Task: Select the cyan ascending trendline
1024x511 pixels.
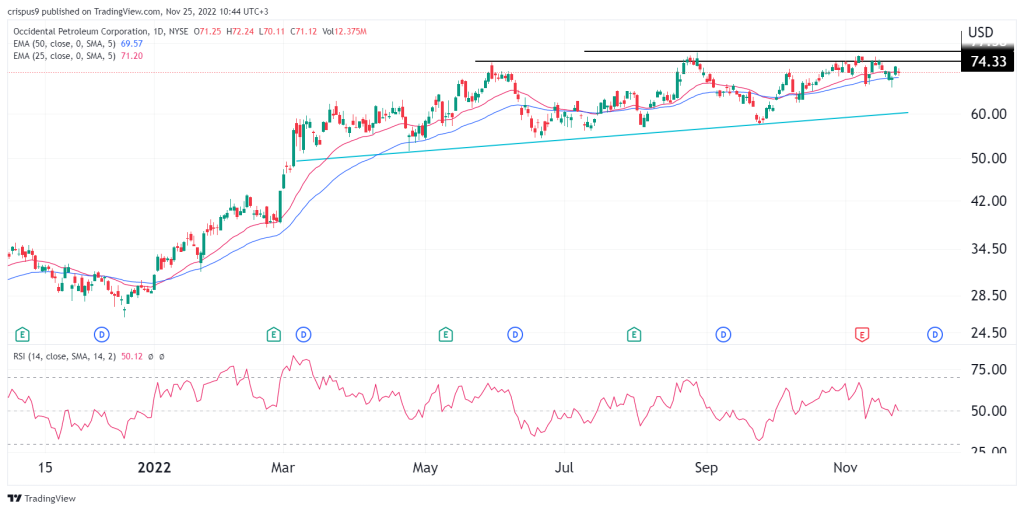Action: (x=602, y=137)
